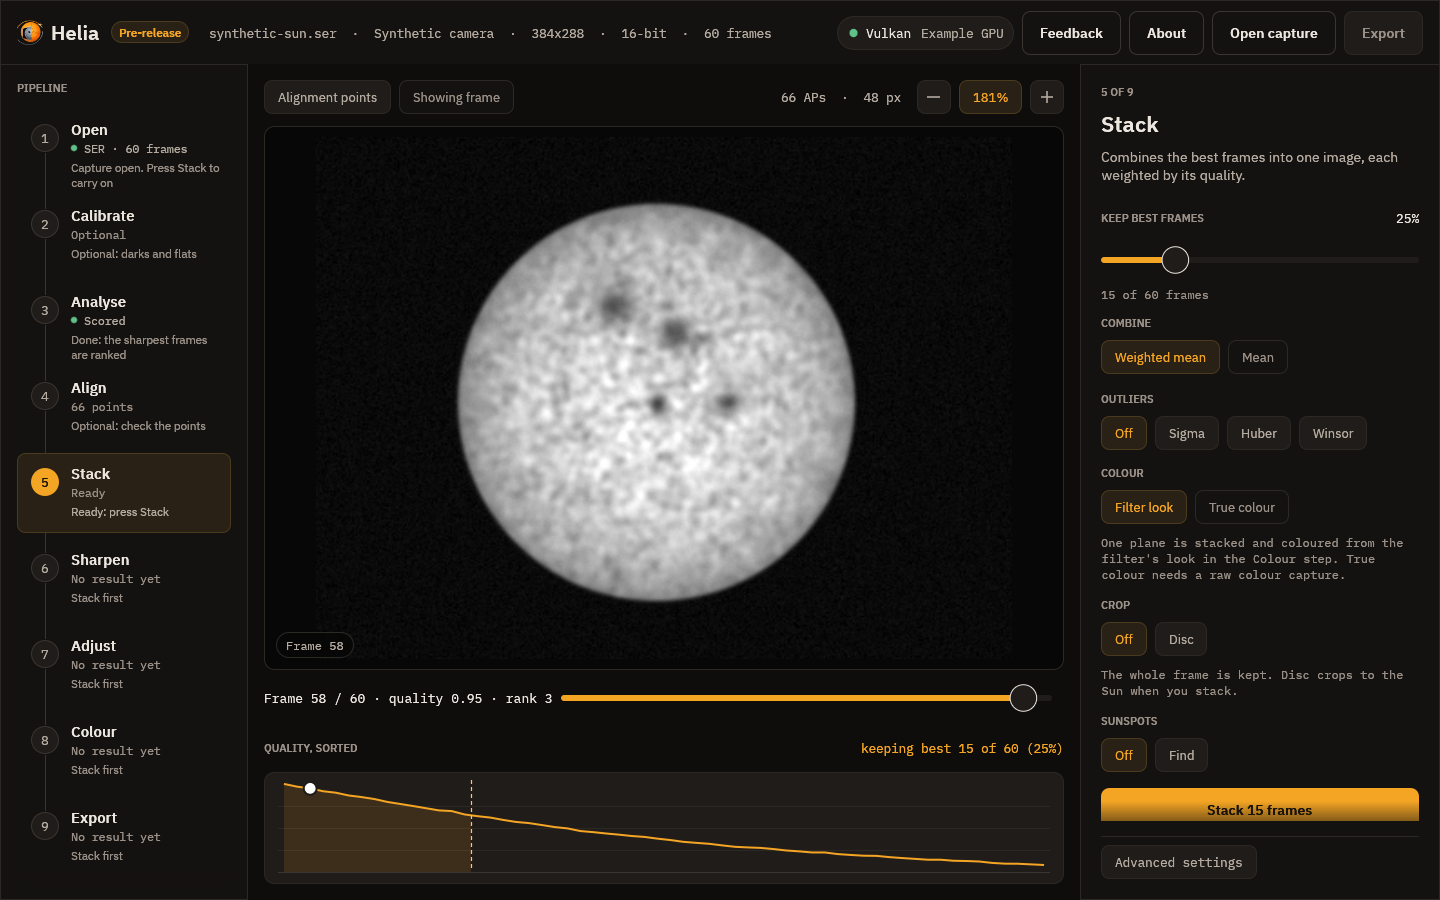Viewport: 1440px width, 900px height.
Task: Go to the Calibrate pipeline step
Action: pyautogui.click(x=124, y=234)
